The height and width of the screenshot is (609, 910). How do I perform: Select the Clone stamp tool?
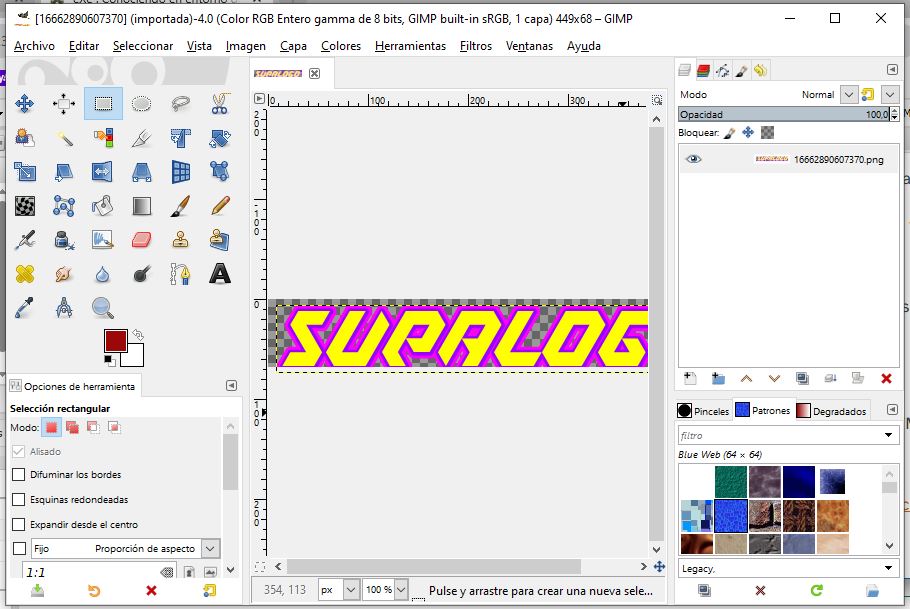[181, 239]
